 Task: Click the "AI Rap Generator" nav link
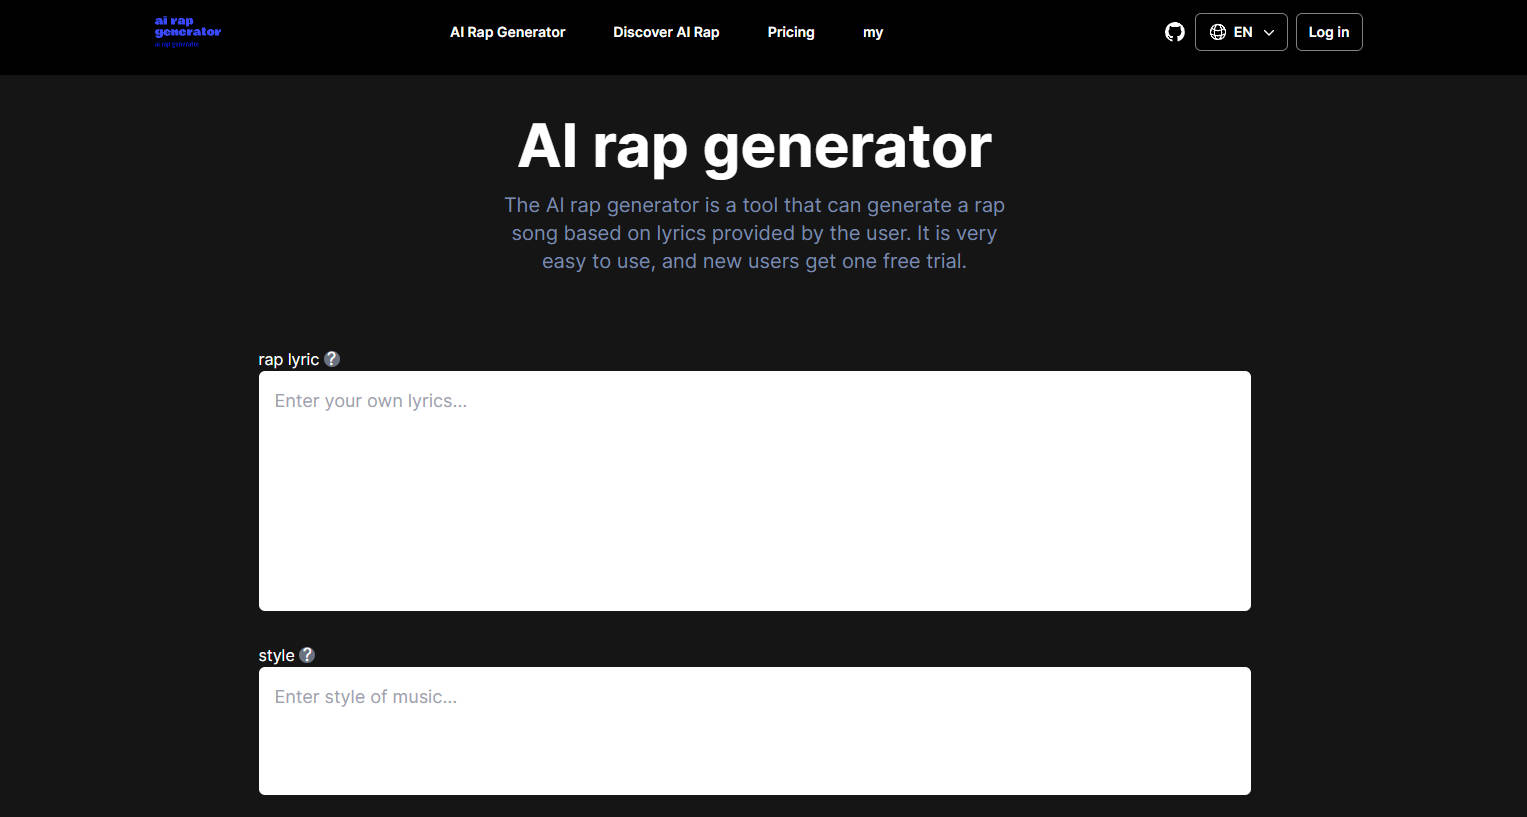pyautogui.click(x=507, y=31)
